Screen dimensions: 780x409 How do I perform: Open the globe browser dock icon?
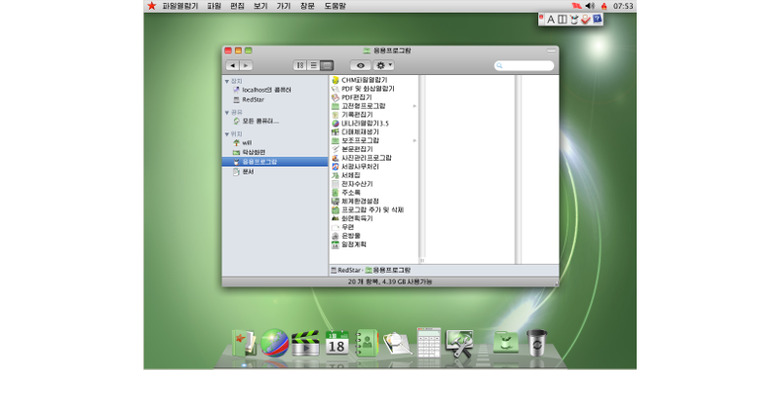tap(275, 343)
